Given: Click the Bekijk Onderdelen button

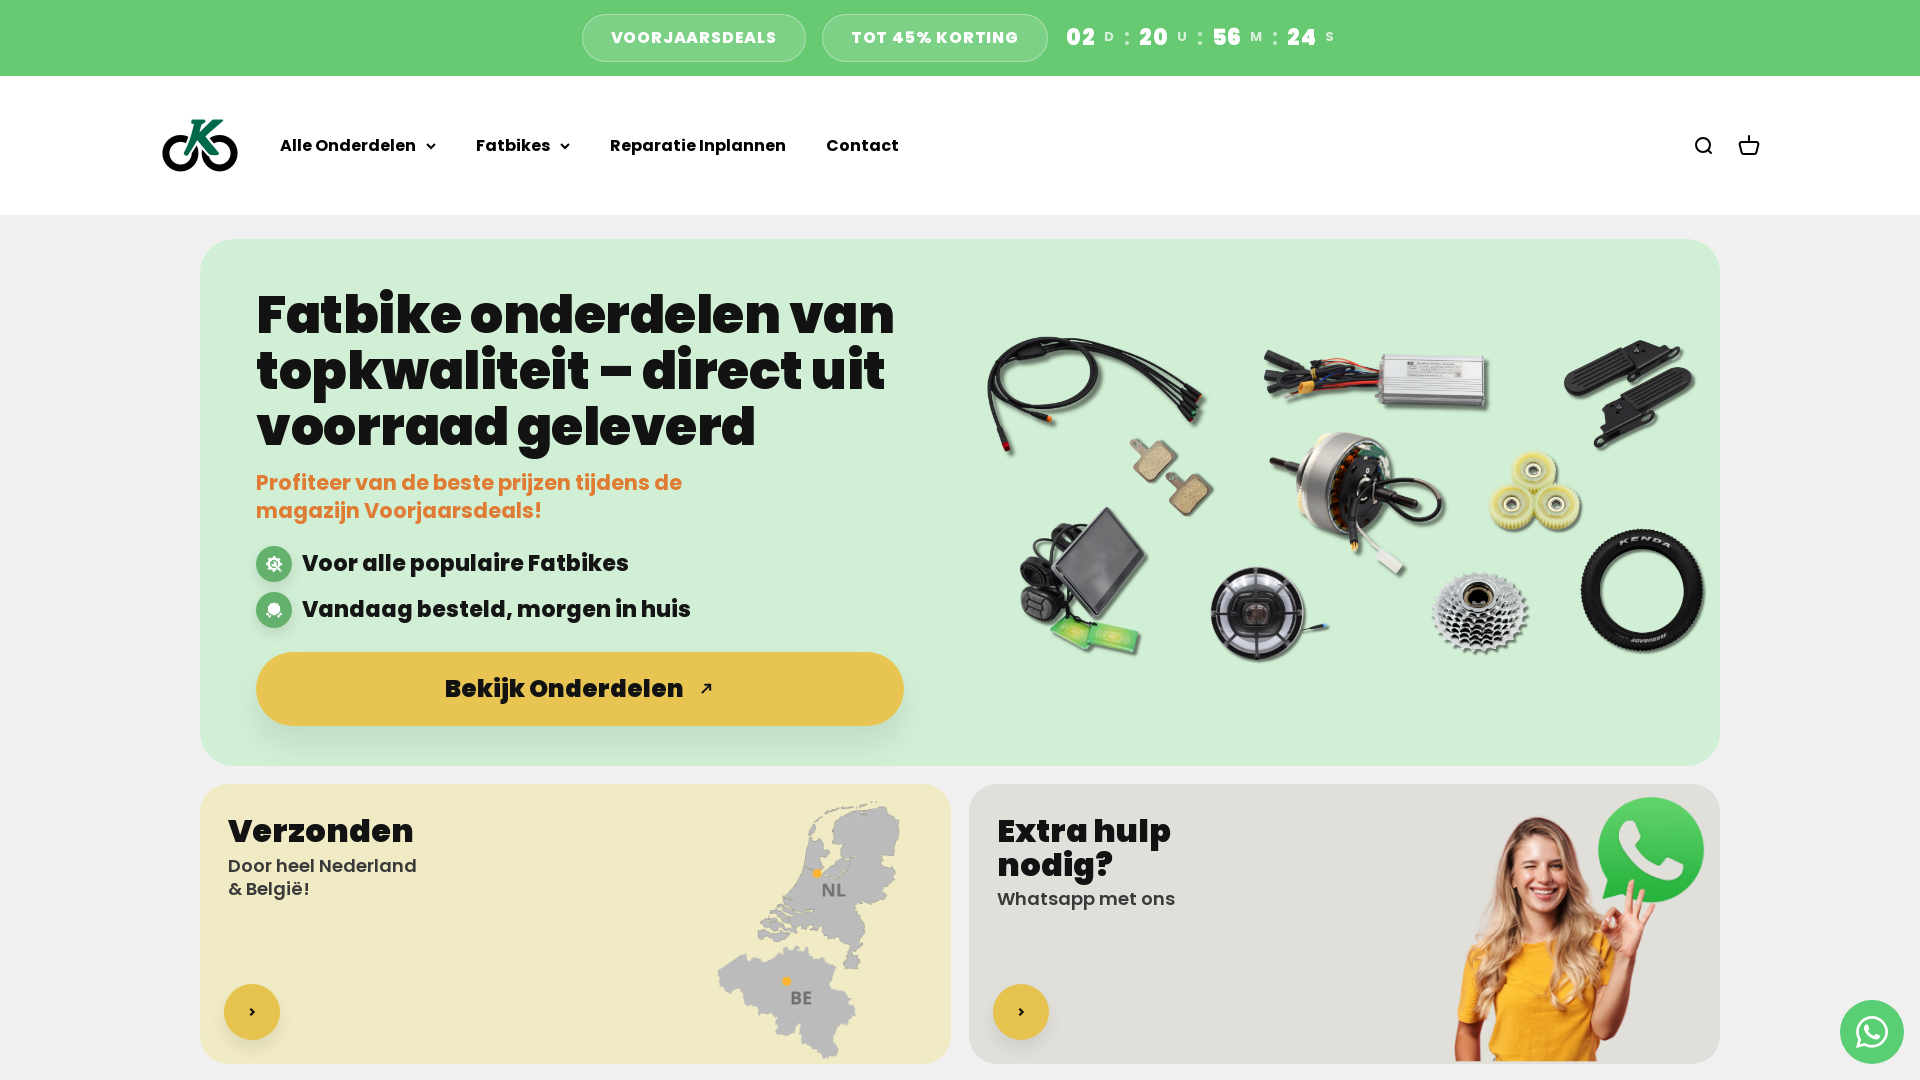Looking at the screenshot, I should (580, 689).
